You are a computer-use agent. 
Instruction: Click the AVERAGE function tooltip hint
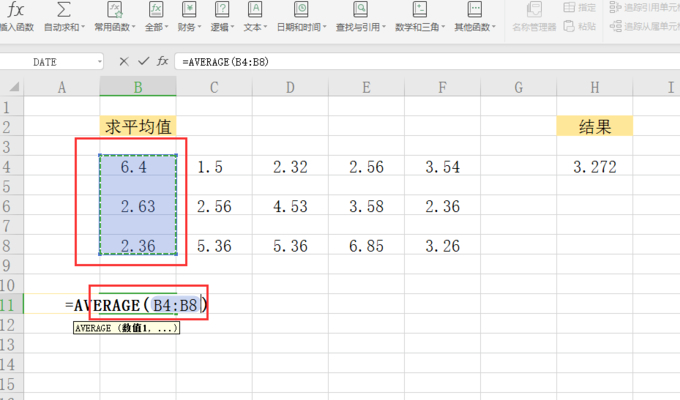coord(126,328)
